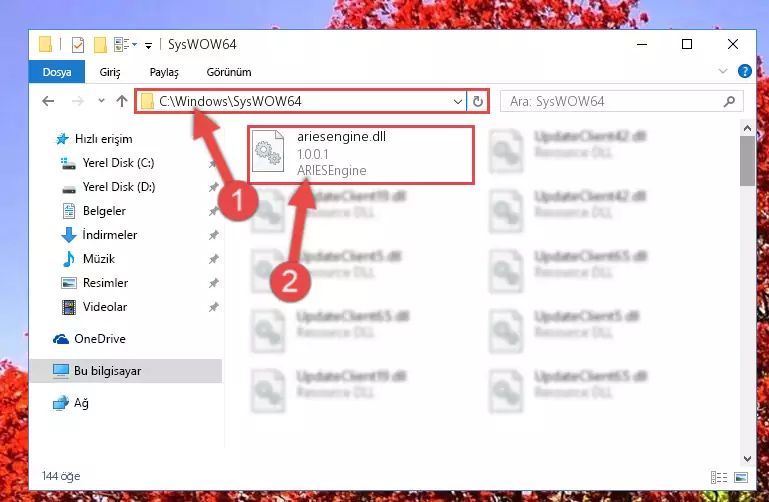
Task: Switch to details view in status bar
Action: 718,477
